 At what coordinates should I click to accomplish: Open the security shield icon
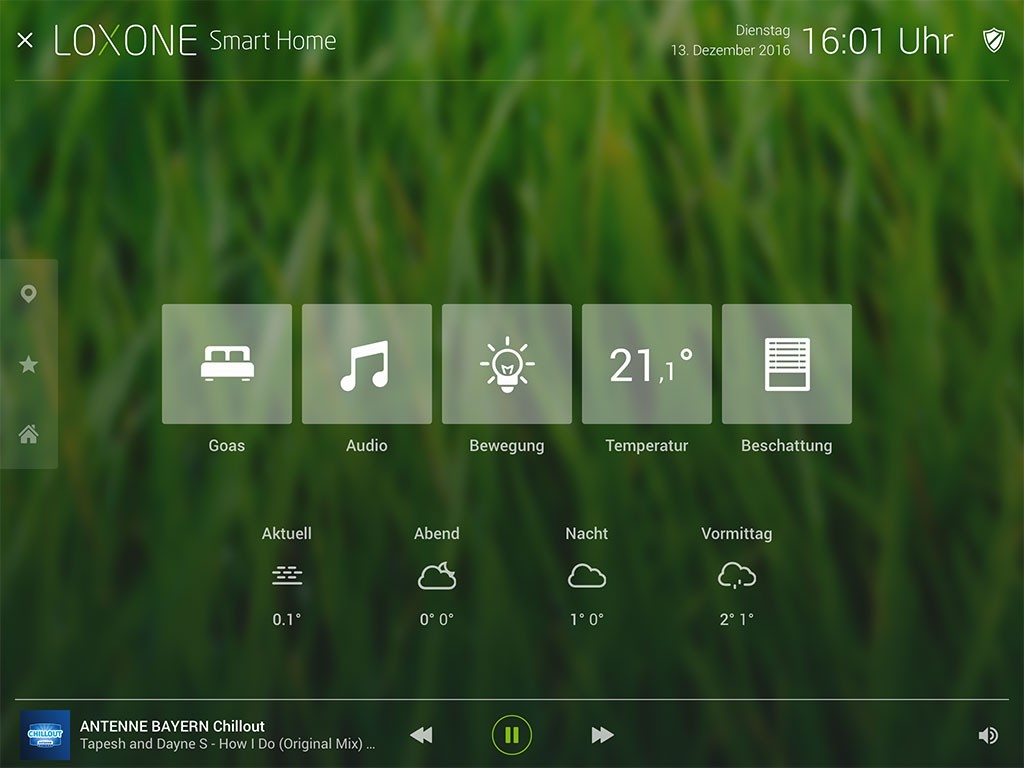[x=993, y=40]
